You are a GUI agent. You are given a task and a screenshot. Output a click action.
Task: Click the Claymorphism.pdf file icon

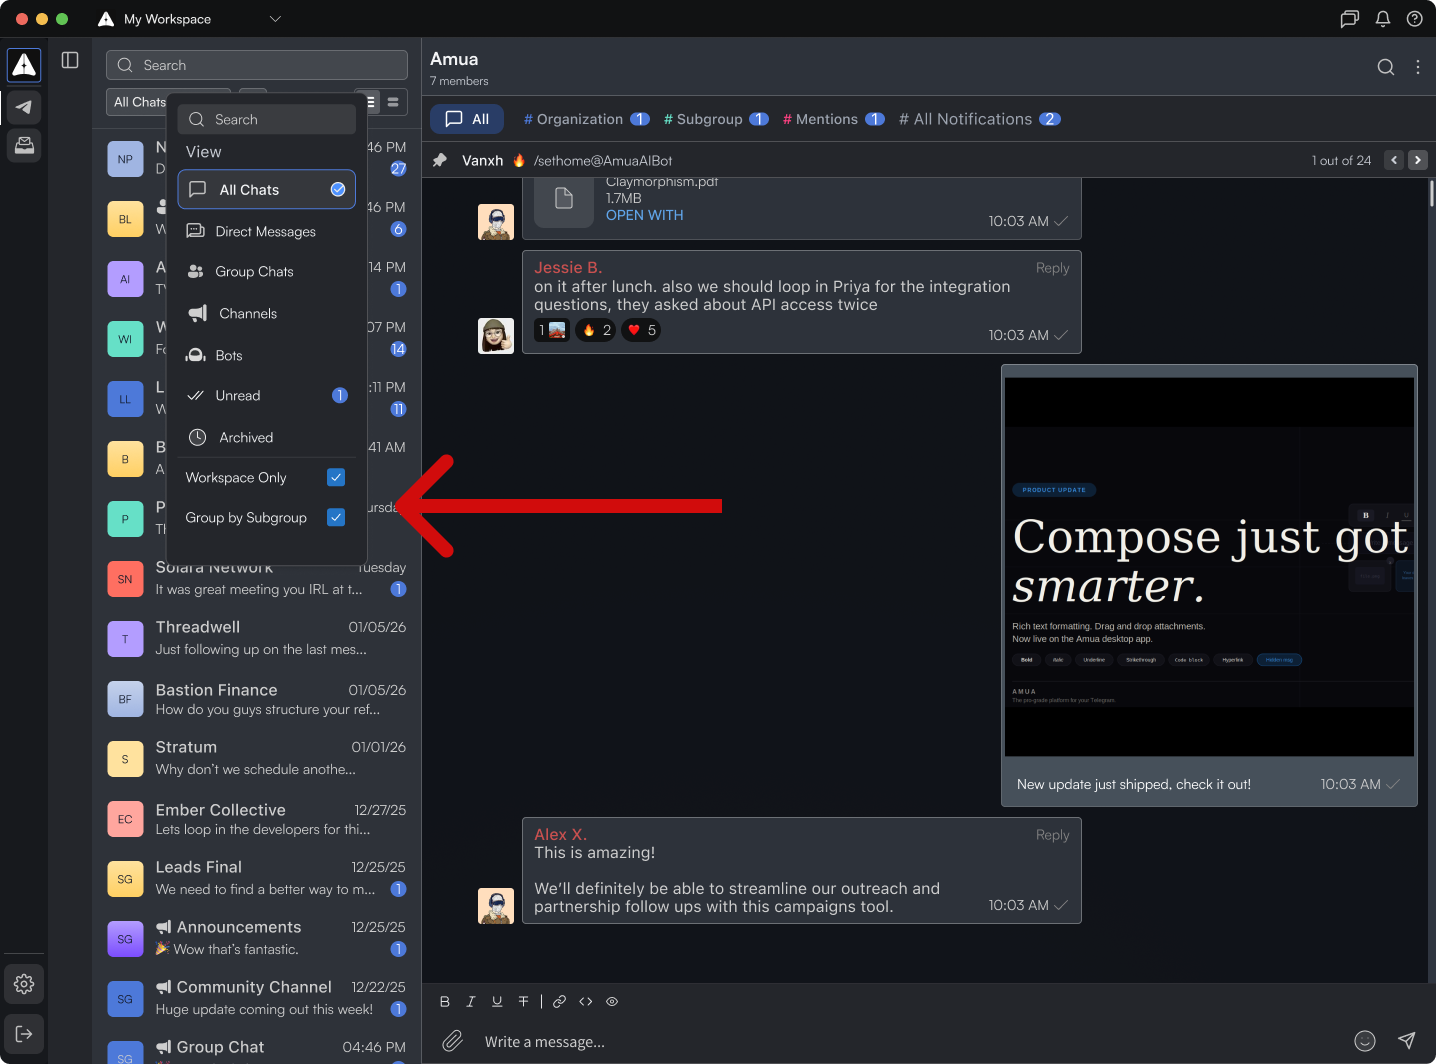pos(564,198)
